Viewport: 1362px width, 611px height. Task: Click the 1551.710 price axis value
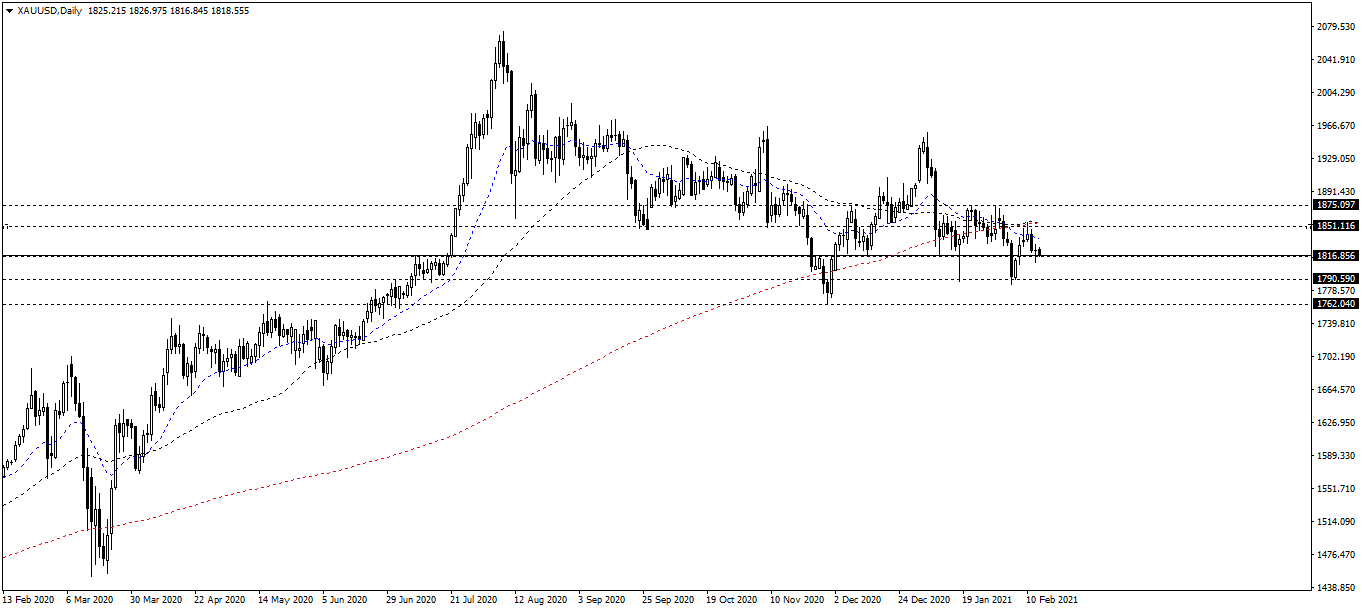point(1337,489)
